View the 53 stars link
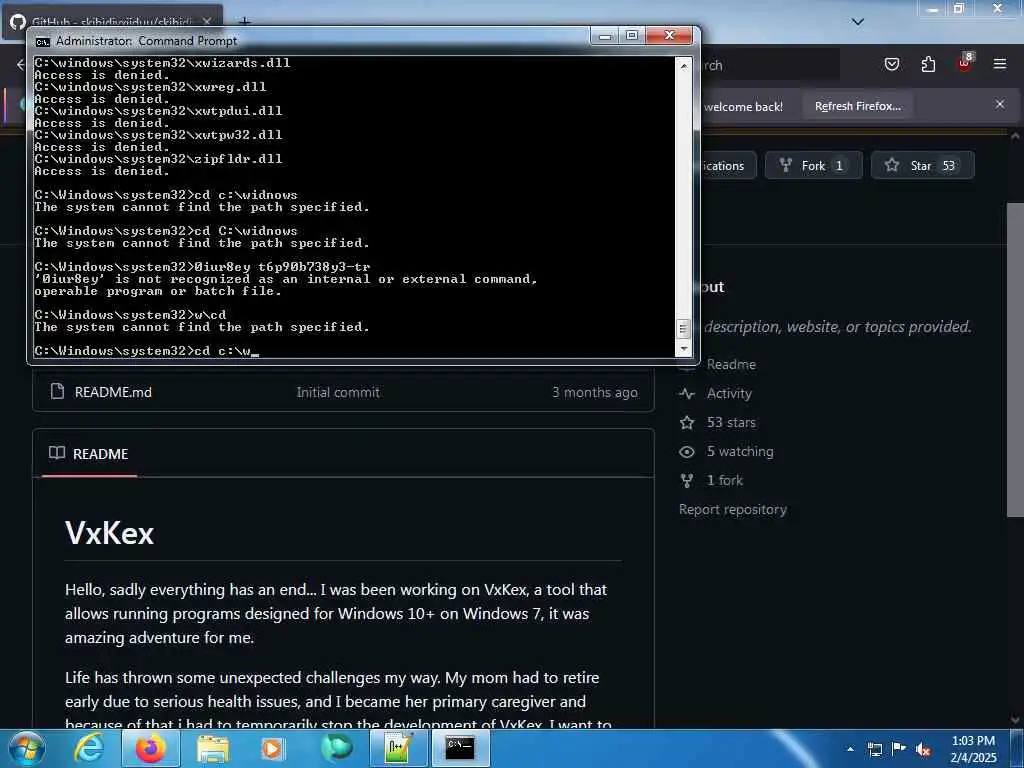Viewport: 1024px width, 768px height. click(x=731, y=422)
